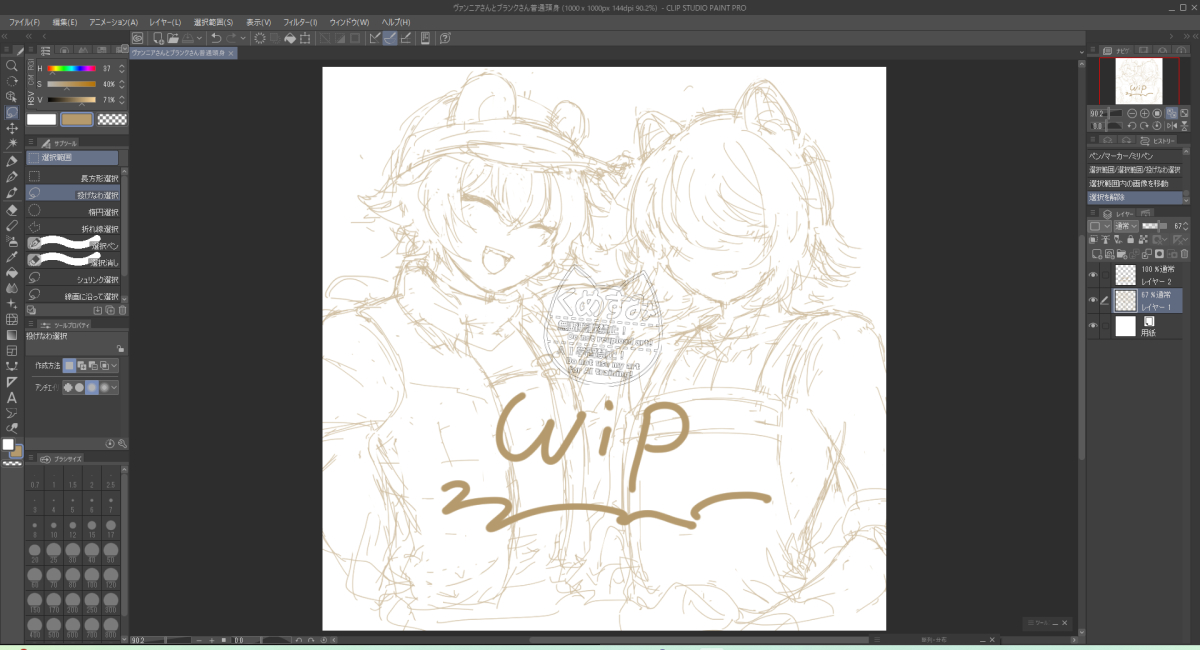The image size is (1200, 650).
Task: Select the シュリンク選択 sub tool
Action: (72, 279)
